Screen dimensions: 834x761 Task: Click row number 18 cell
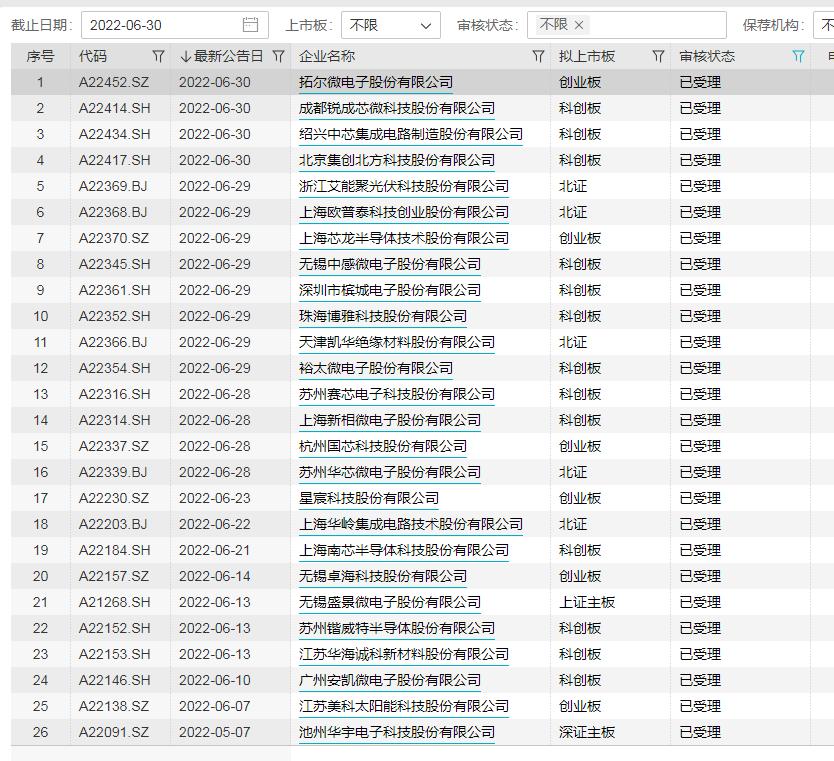point(40,525)
